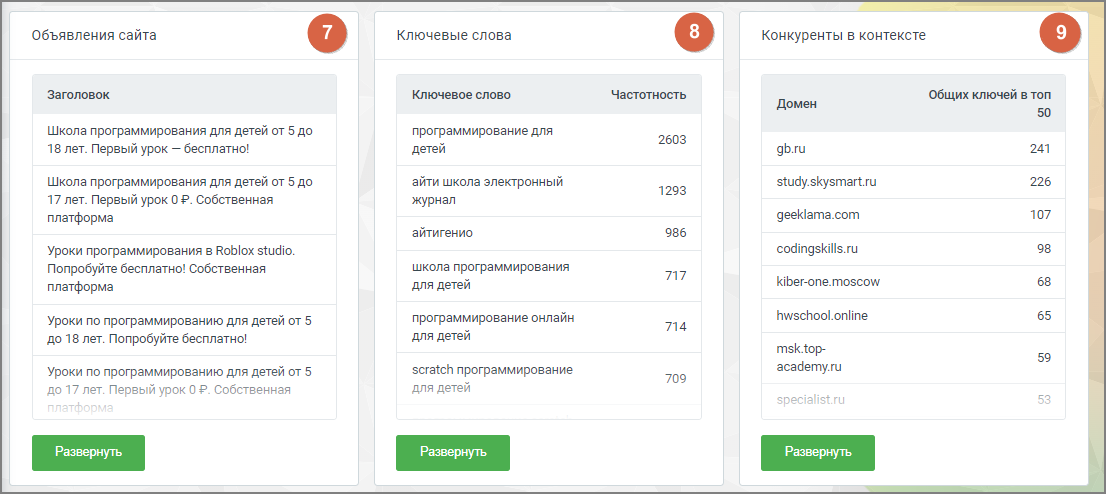Click shared keys value 59

(1043, 358)
